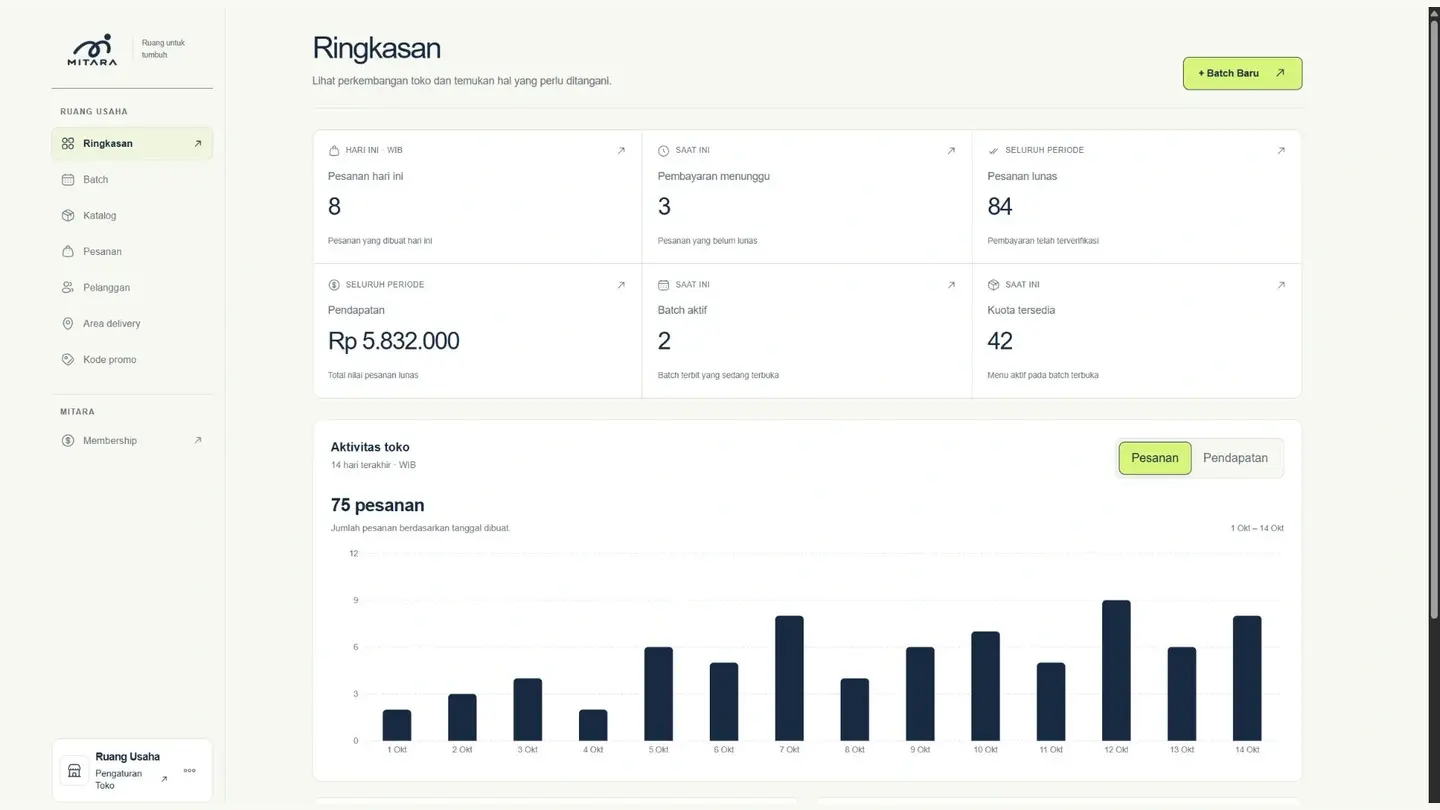The width and height of the screenshot is (1440, 810).
Task: Click arrow icon beside Membership
Action: (198, 441)
